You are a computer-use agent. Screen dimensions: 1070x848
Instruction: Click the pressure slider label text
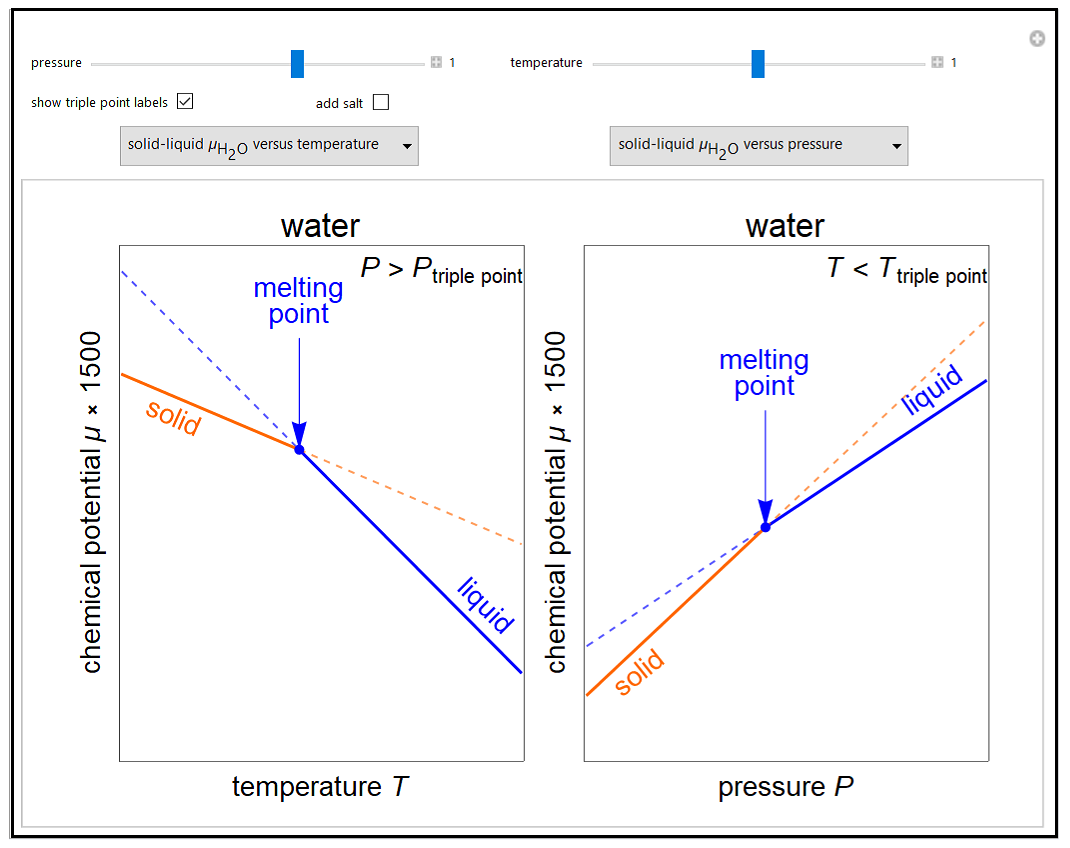[56, 63]
